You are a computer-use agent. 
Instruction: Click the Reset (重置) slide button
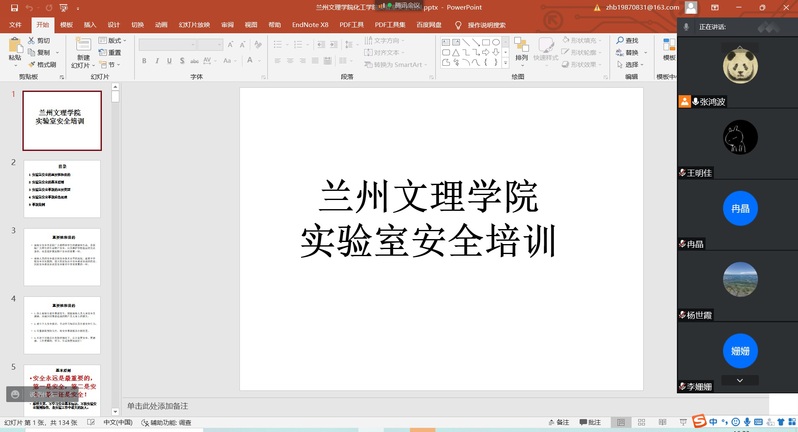pos(111,53)
